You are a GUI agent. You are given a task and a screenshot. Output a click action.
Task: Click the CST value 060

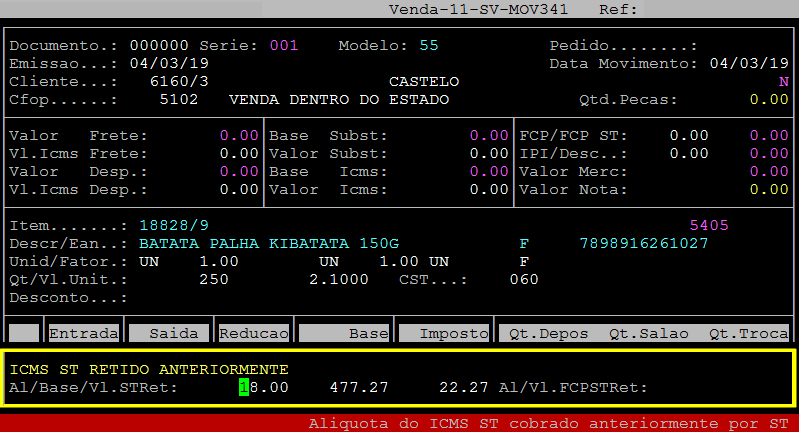[524, 279]
